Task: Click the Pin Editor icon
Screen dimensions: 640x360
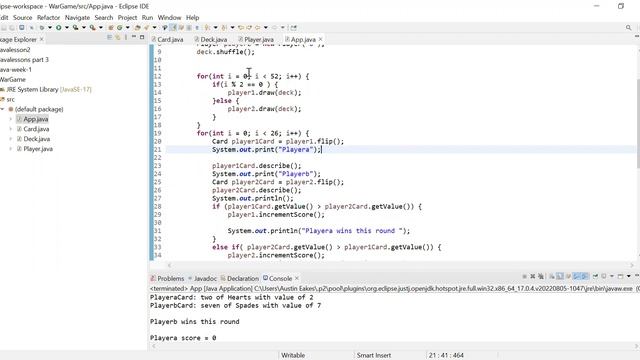Action: (x=293, y=28)
